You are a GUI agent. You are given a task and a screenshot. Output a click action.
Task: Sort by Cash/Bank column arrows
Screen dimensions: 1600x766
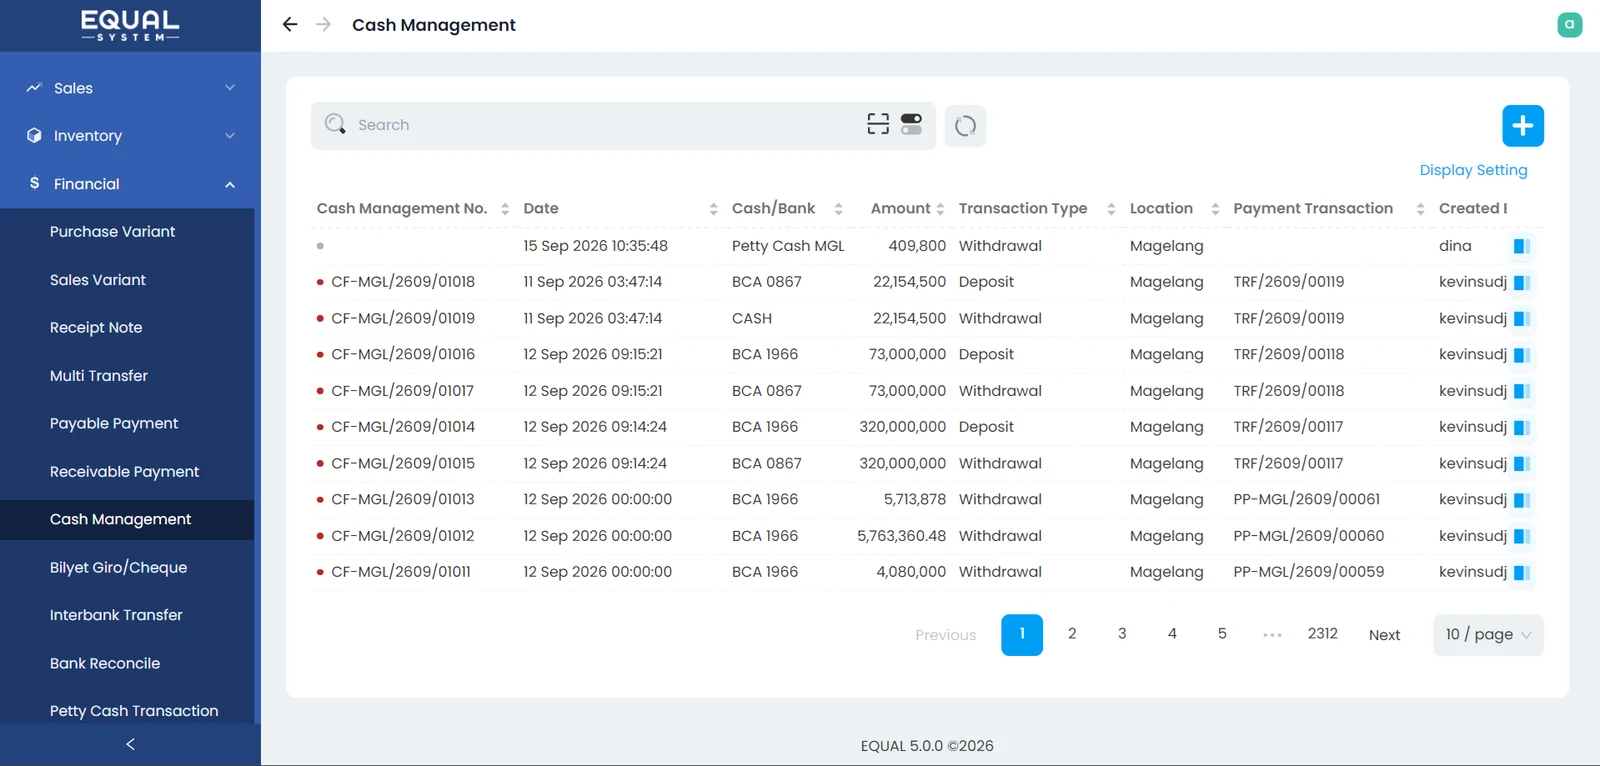tap(838, 209)
